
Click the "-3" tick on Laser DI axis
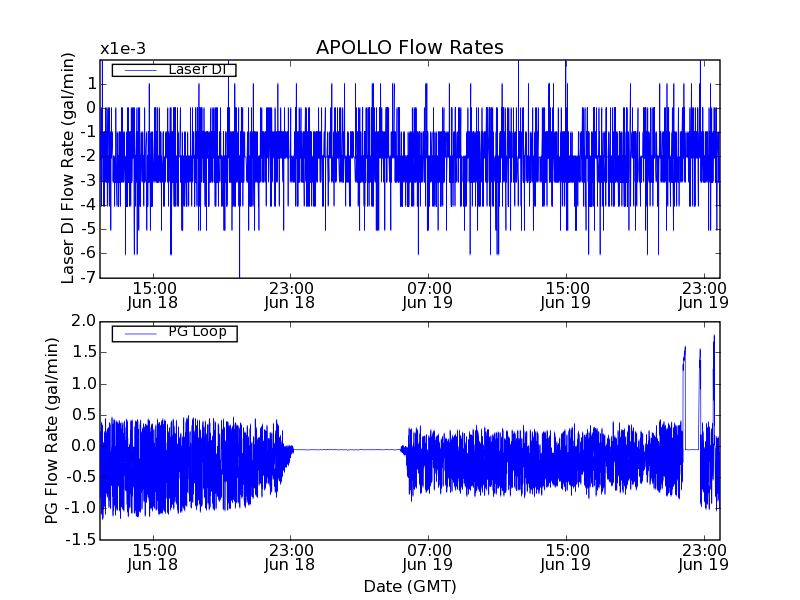pos(88,181)
